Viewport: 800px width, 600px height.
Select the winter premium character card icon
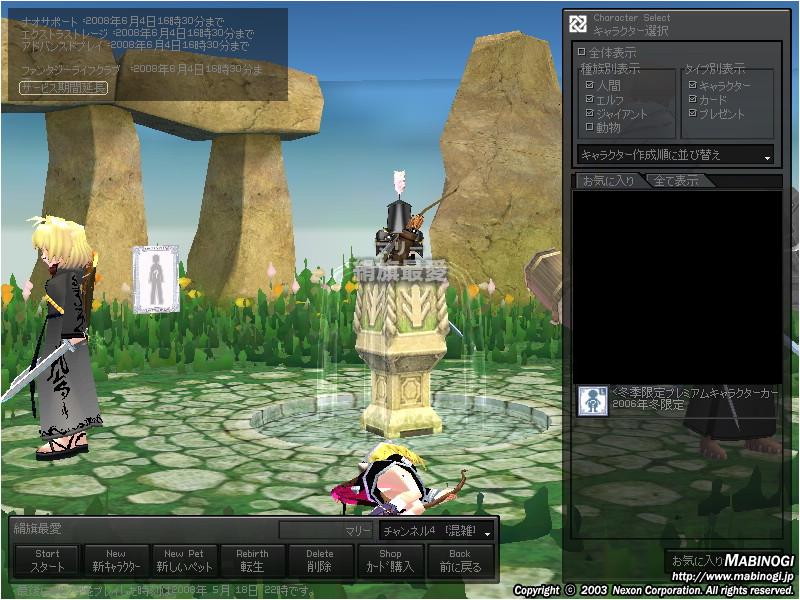pyautogui.click(x=593, y=401)
